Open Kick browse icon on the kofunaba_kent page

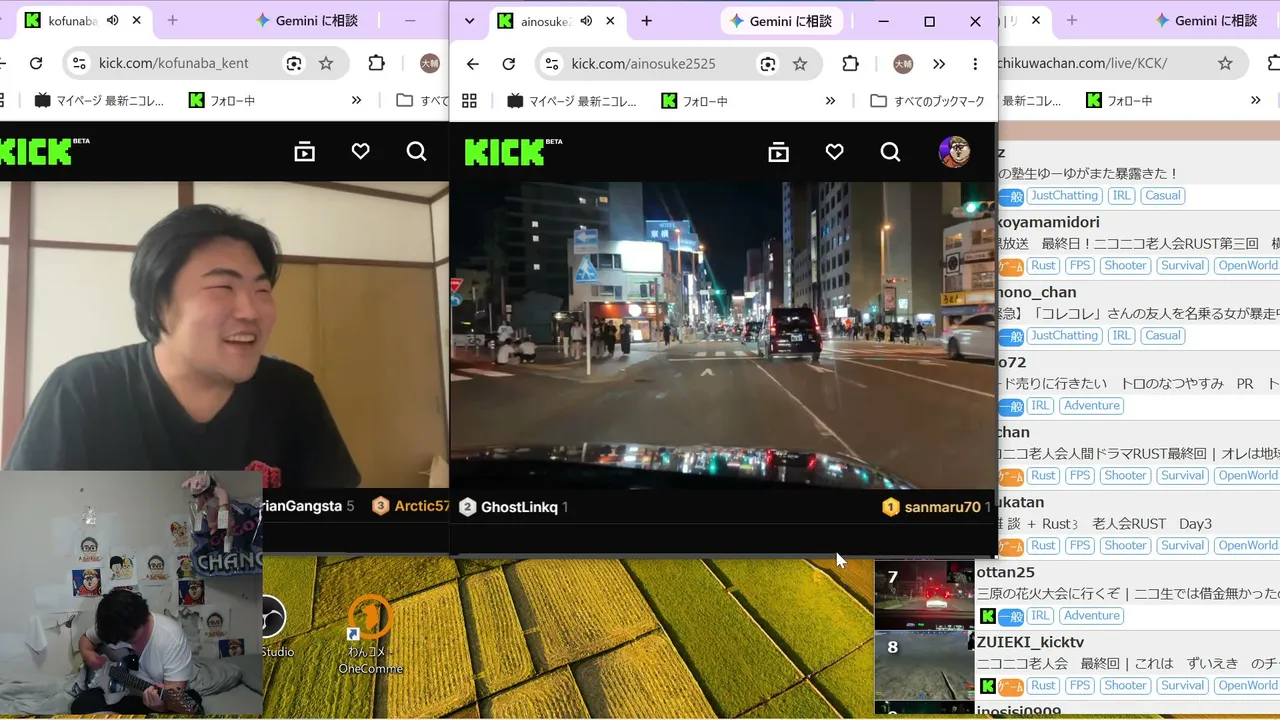[x=304, y=152]
